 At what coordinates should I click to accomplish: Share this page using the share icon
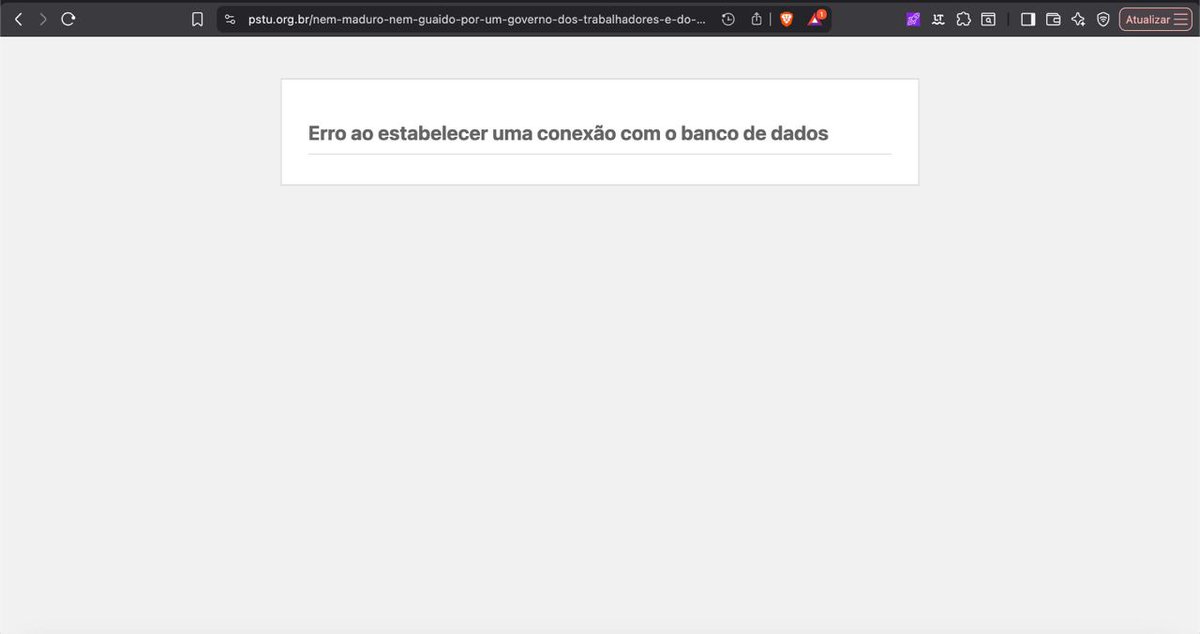point(757,19)
